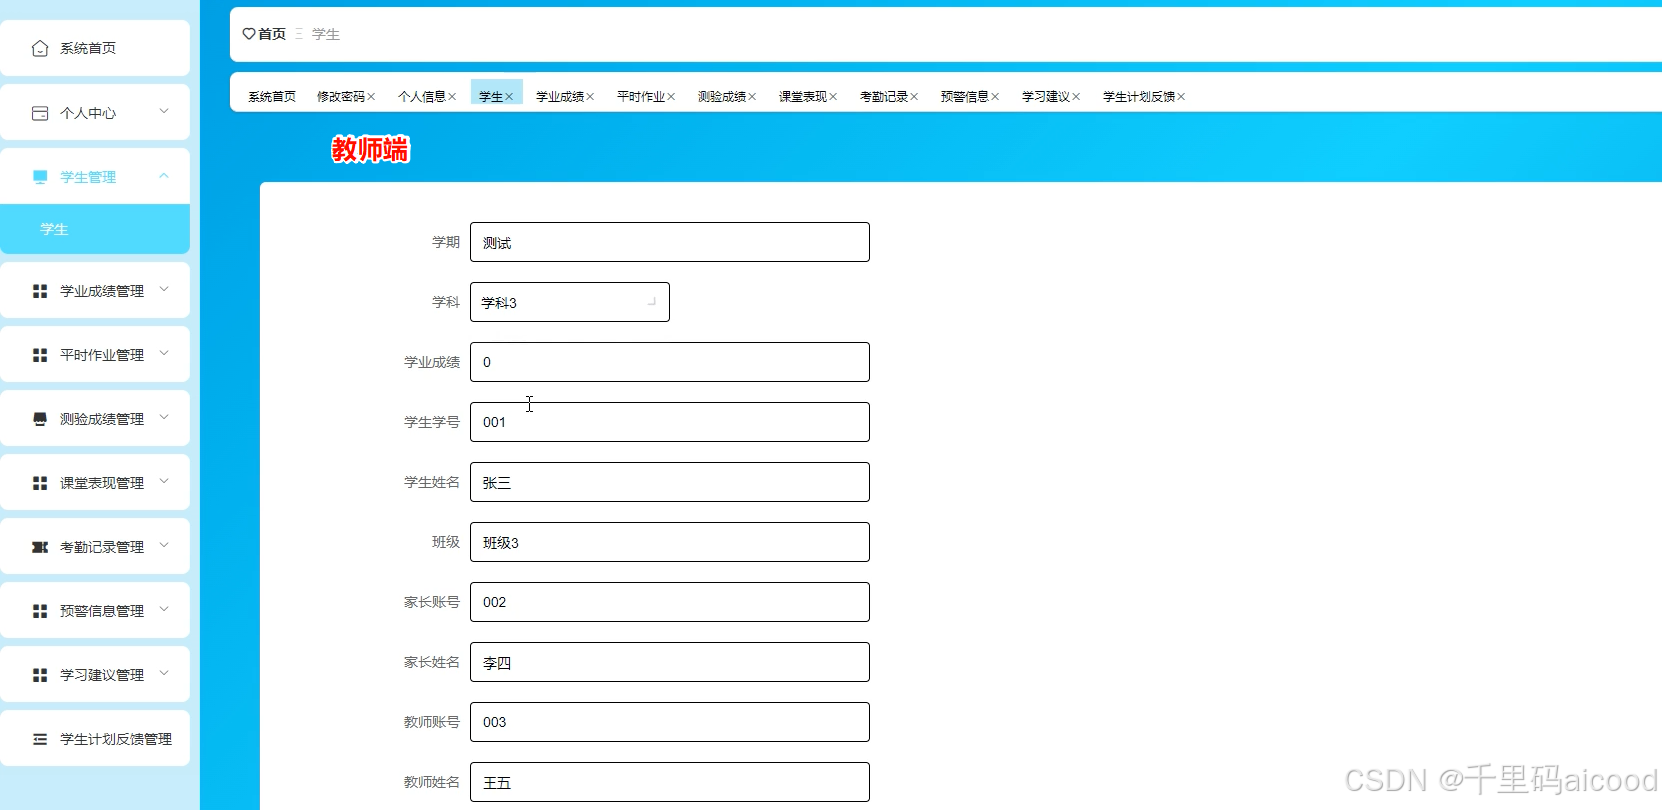Expand 学业成绩管理 submenu chevron
Viewport: 1662px width, 810px height.
pos(164,290)
